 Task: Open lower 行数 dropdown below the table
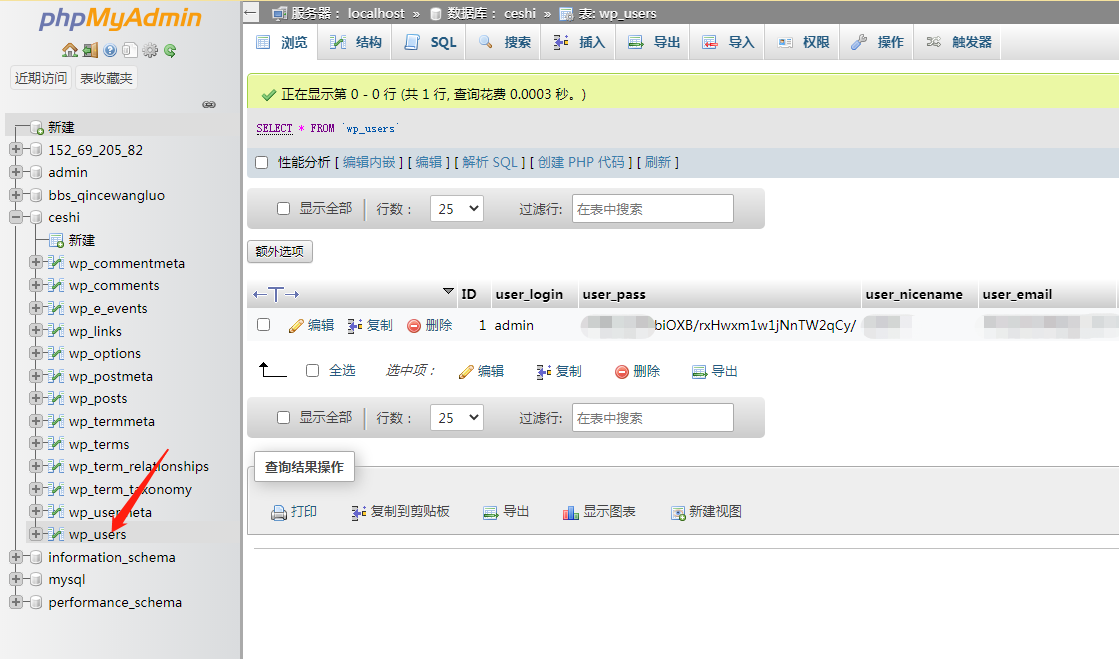coord(457,418)
